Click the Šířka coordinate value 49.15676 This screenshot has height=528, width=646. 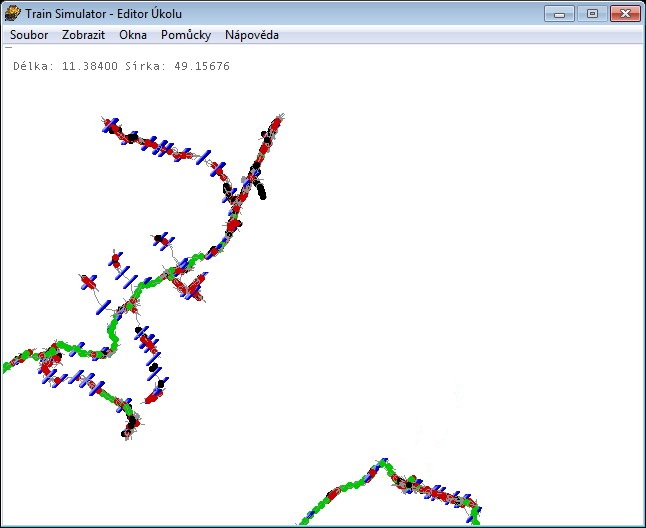202,66
